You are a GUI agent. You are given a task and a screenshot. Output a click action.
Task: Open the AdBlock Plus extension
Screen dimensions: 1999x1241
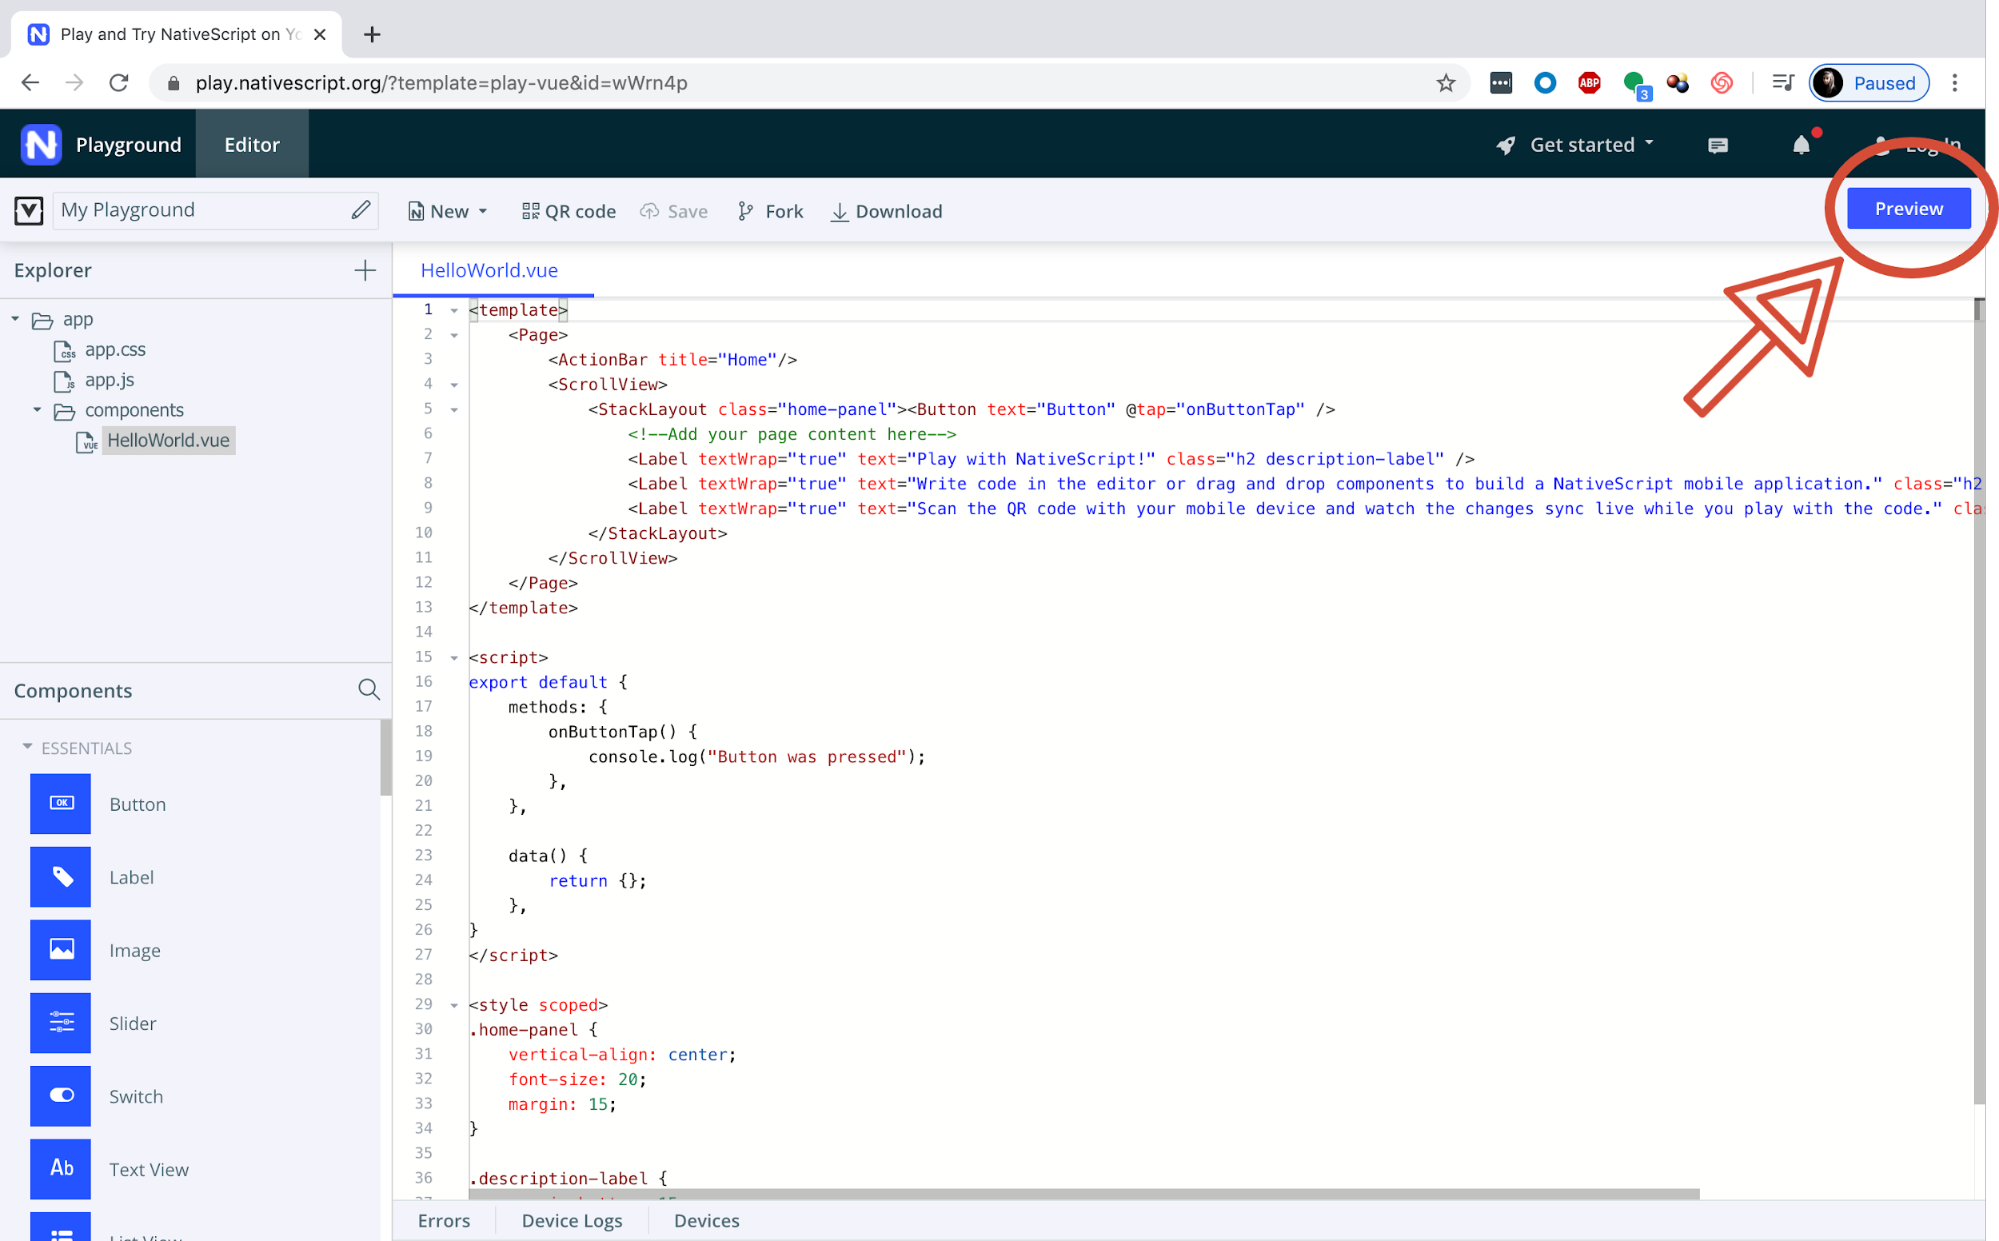click(x=1589, y=83)
